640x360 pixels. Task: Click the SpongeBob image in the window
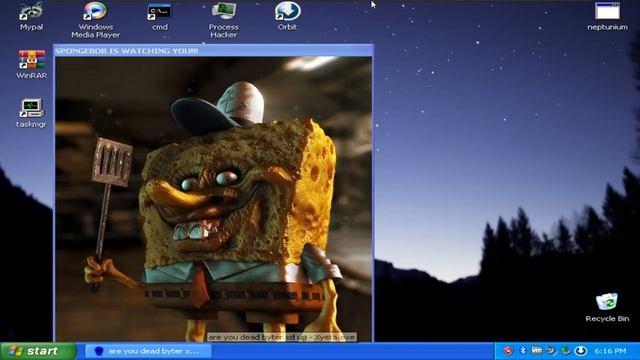click(213, 199)
